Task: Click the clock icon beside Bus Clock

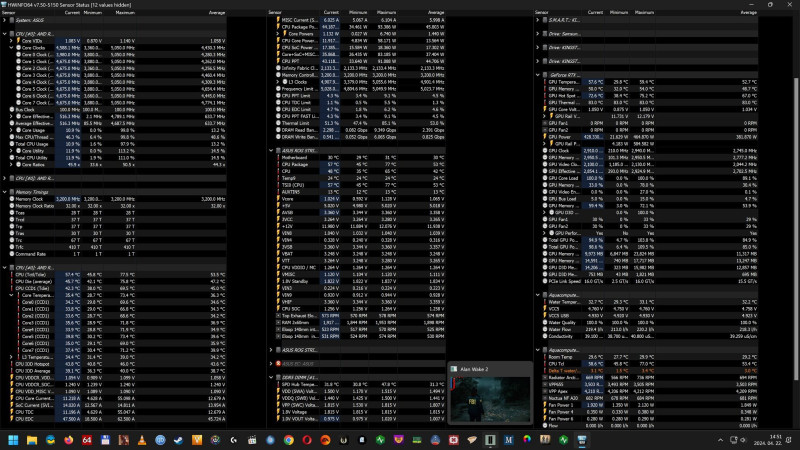Action: (12, 109)
